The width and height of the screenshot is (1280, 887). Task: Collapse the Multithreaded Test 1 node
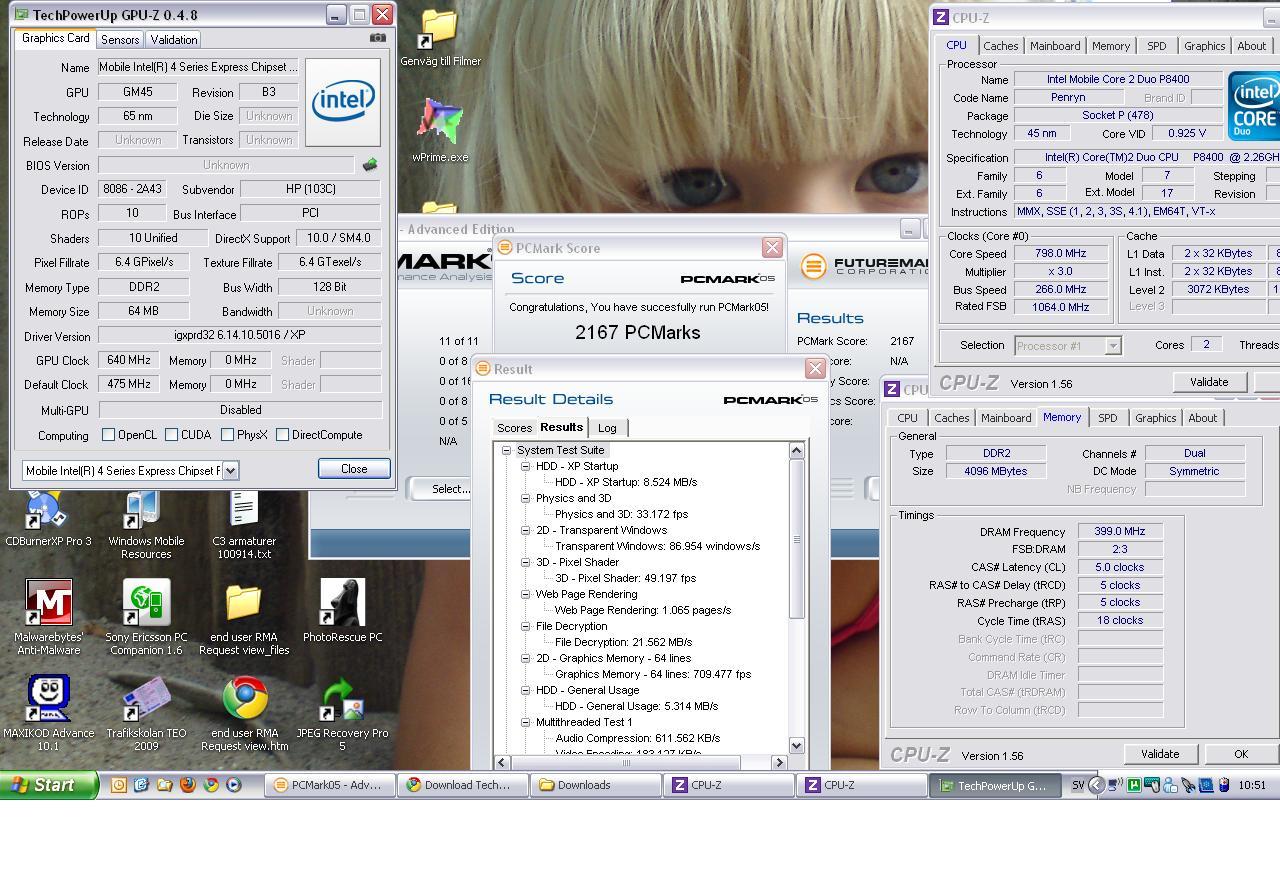[x=525, y=722]
